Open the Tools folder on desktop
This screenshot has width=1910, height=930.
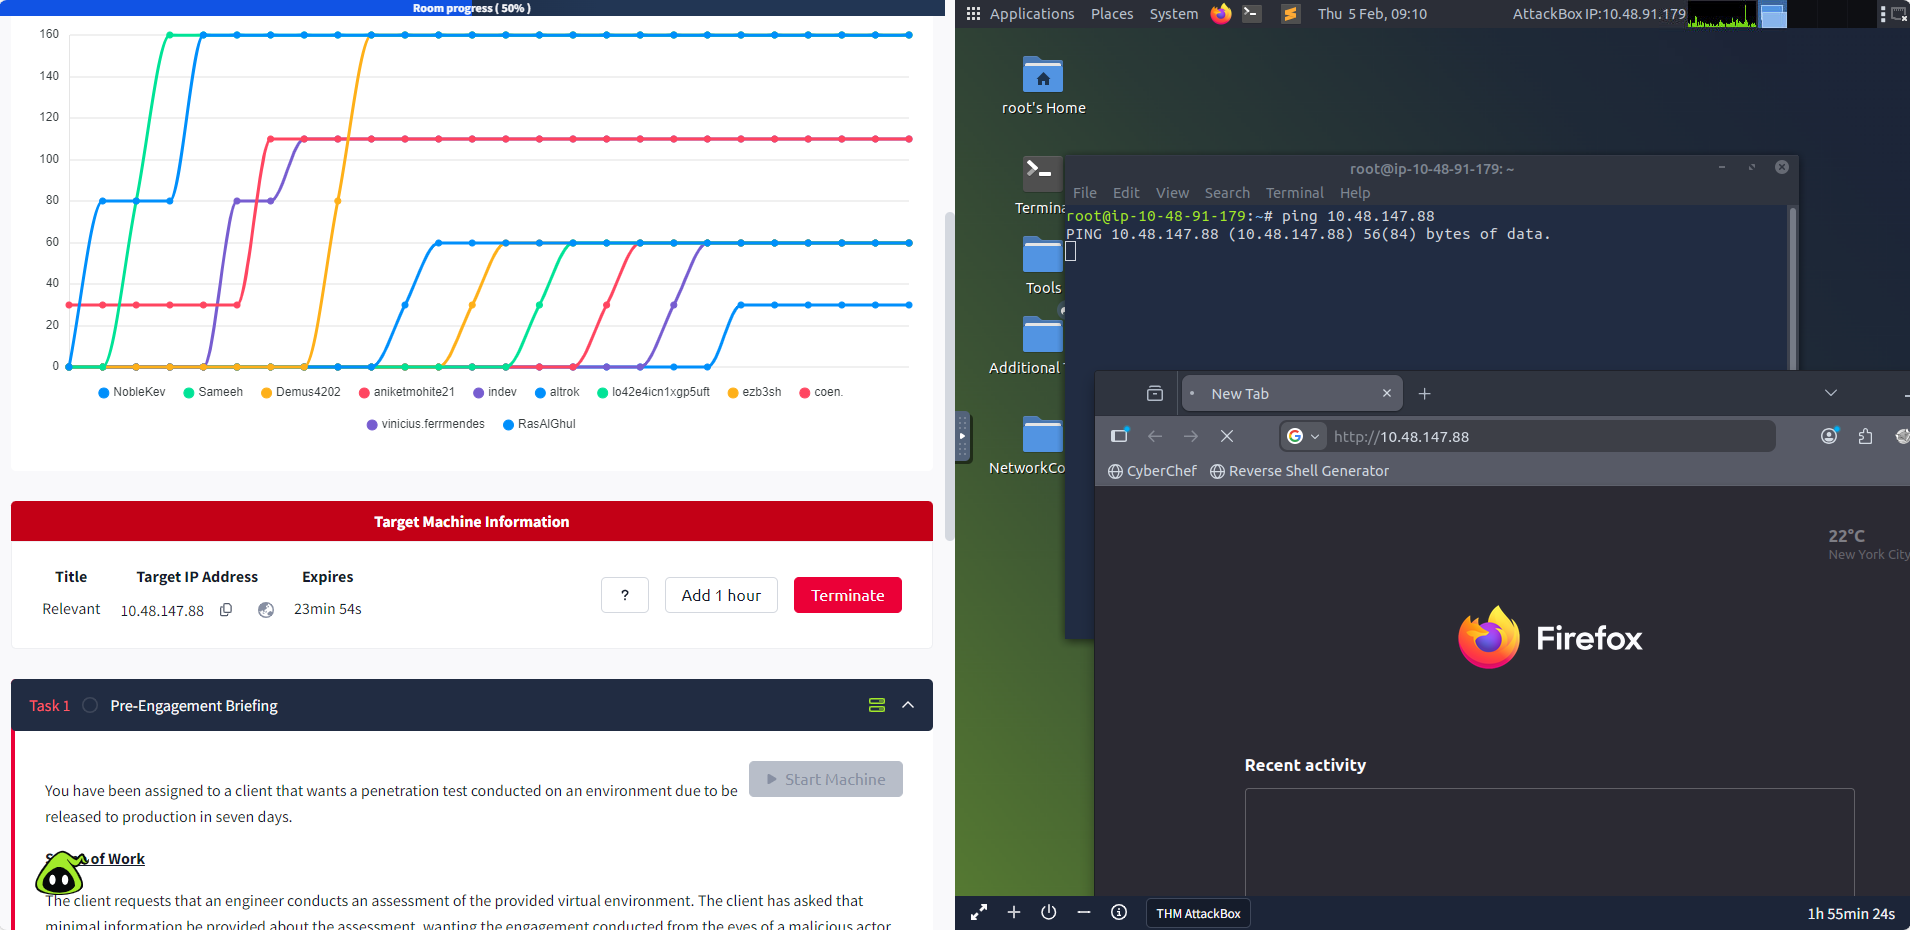pyautogui.click(x=1042, y=256)
